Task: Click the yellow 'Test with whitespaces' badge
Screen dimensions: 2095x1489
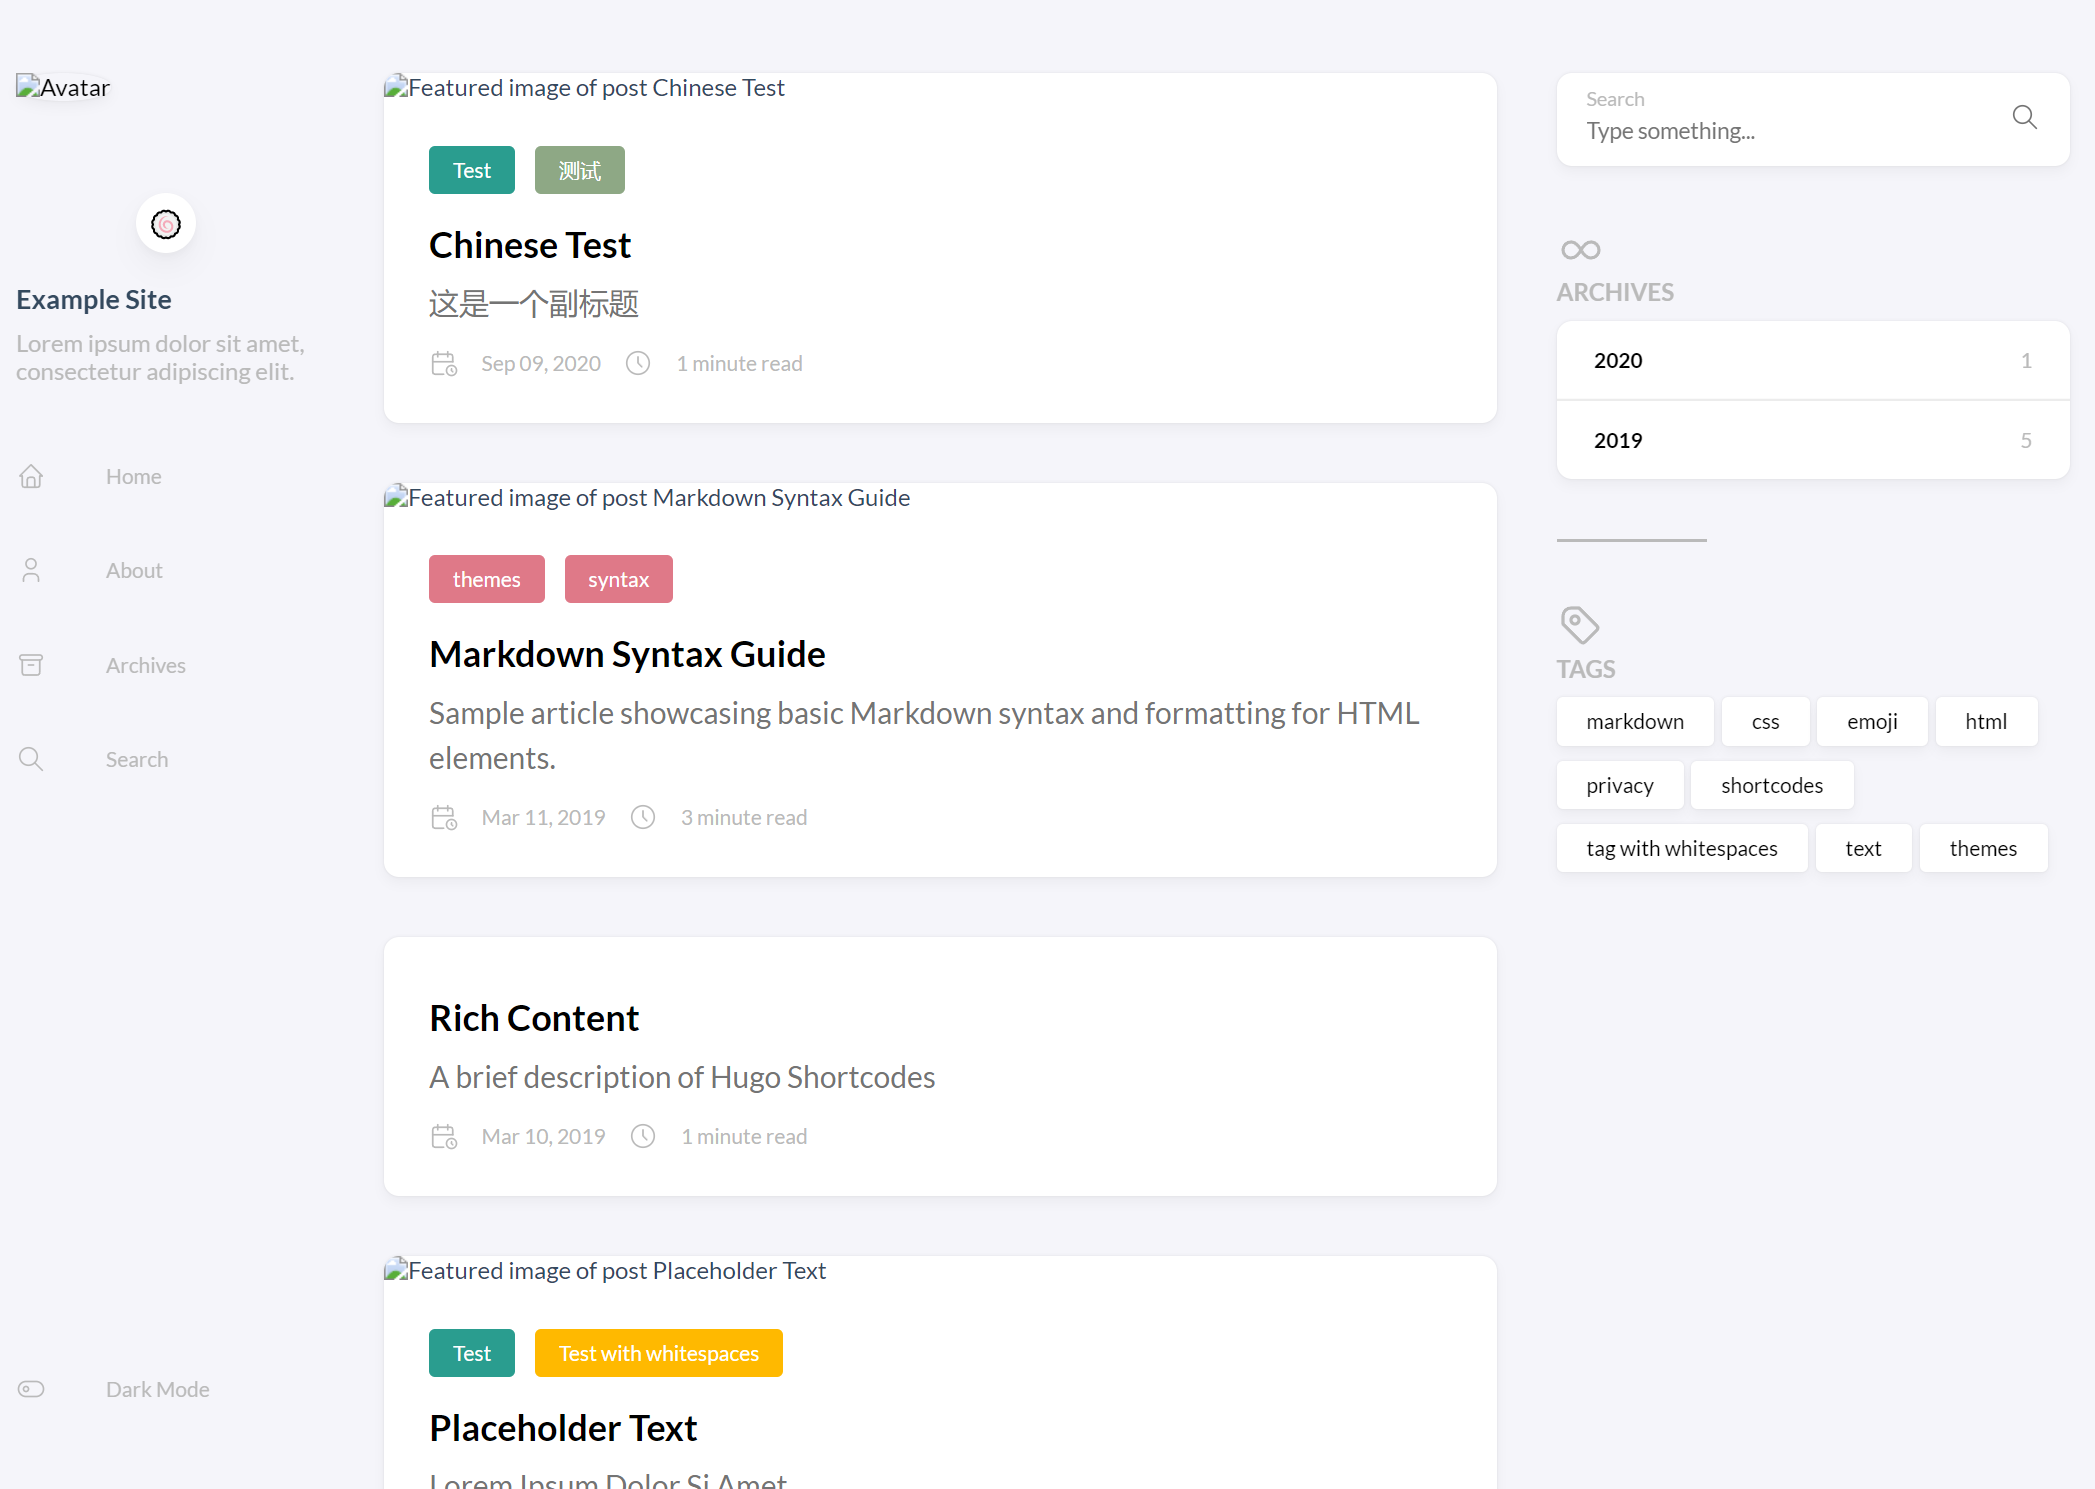Action: (658, 1354)
